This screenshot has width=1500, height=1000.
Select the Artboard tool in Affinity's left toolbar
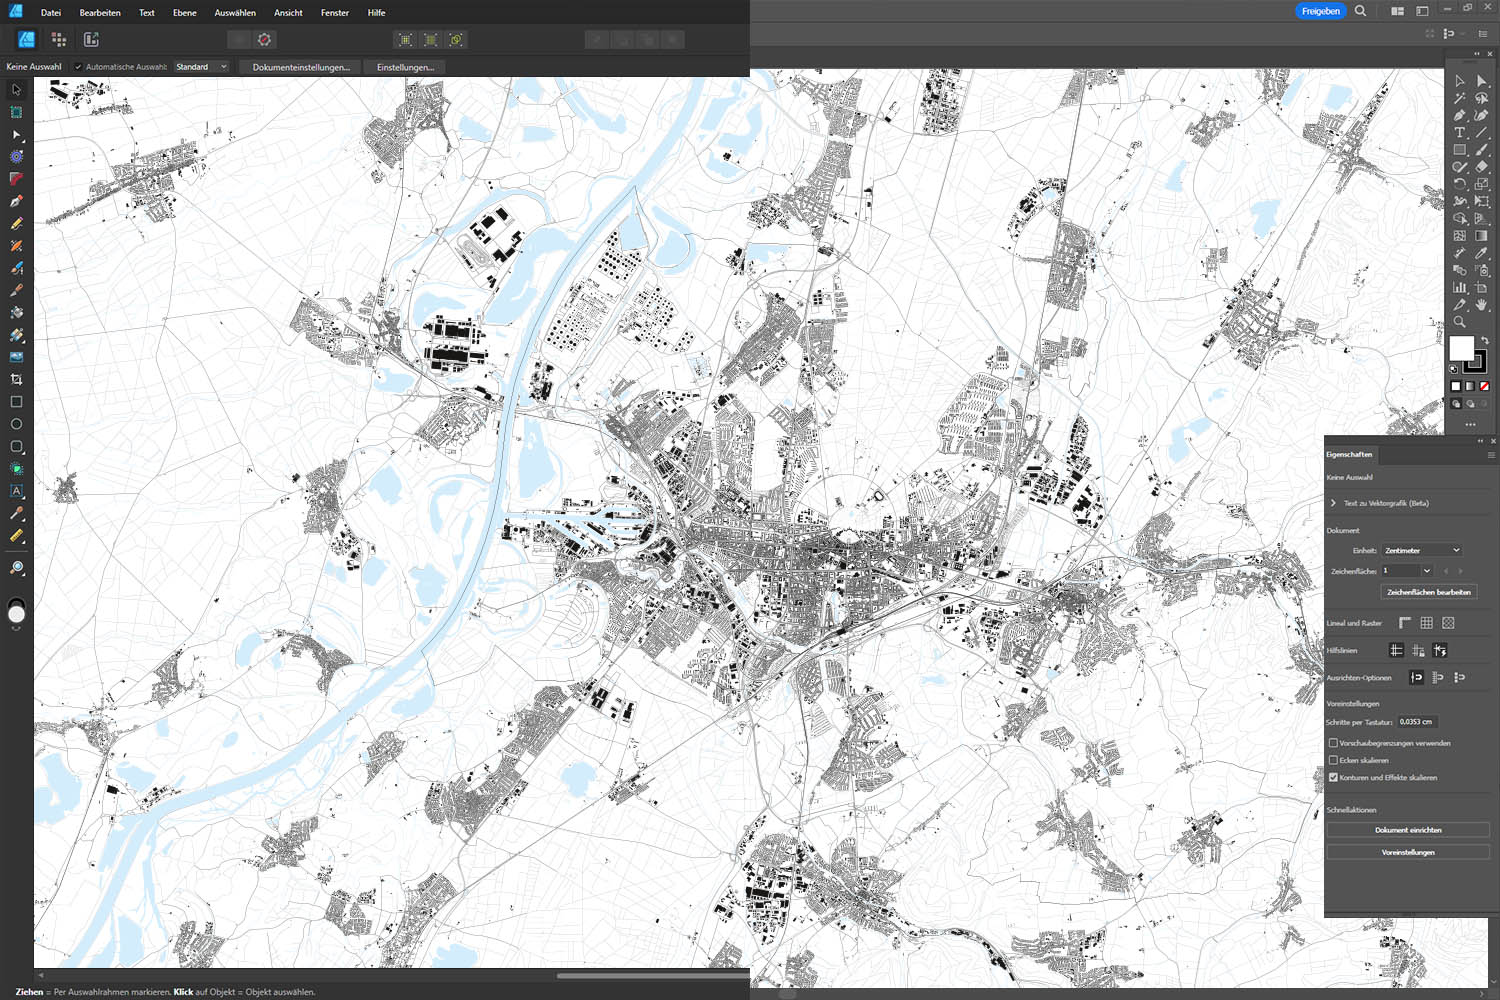pos(16,112)
